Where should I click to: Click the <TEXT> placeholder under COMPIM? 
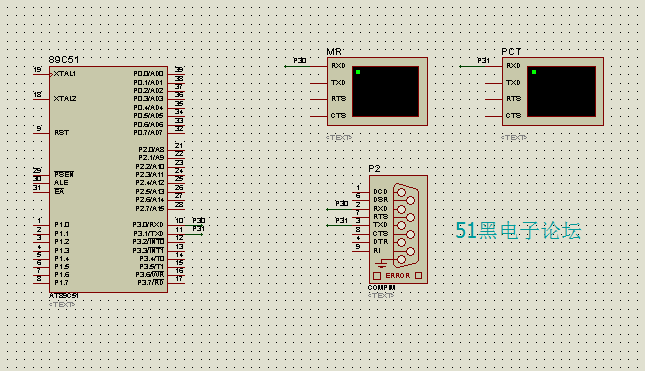click(381, 295)
